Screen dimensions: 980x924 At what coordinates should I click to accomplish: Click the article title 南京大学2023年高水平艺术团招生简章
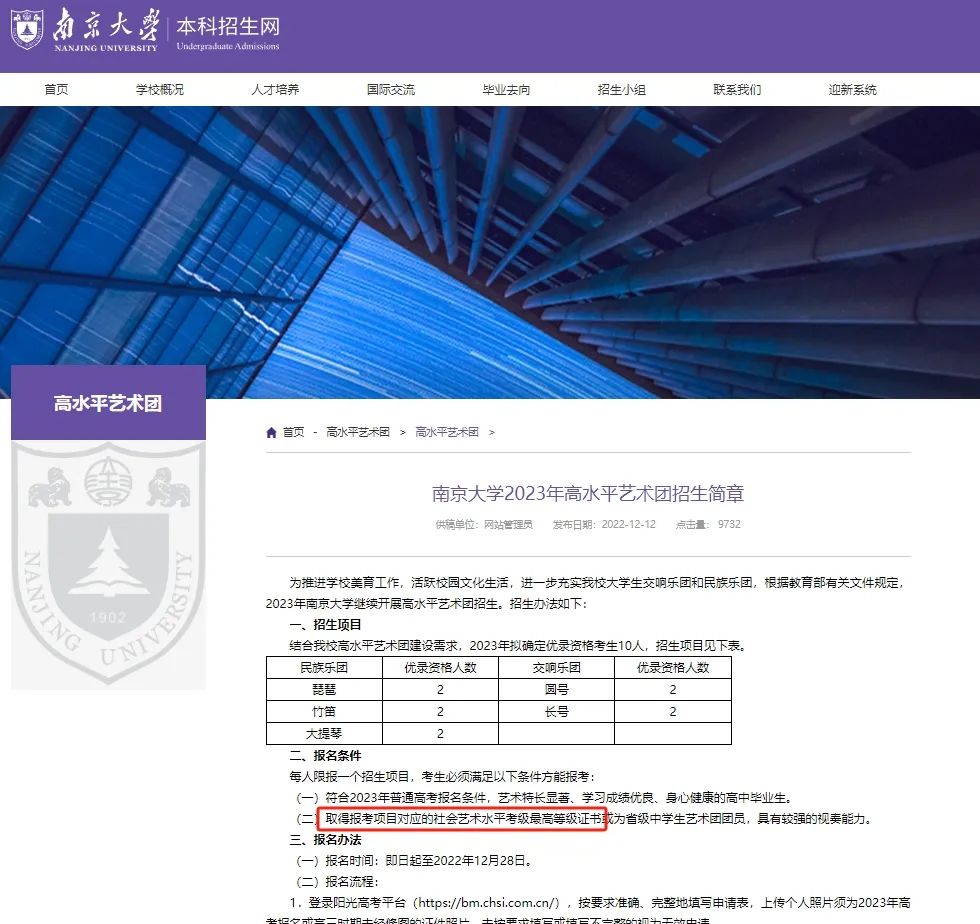pos(588,494)
